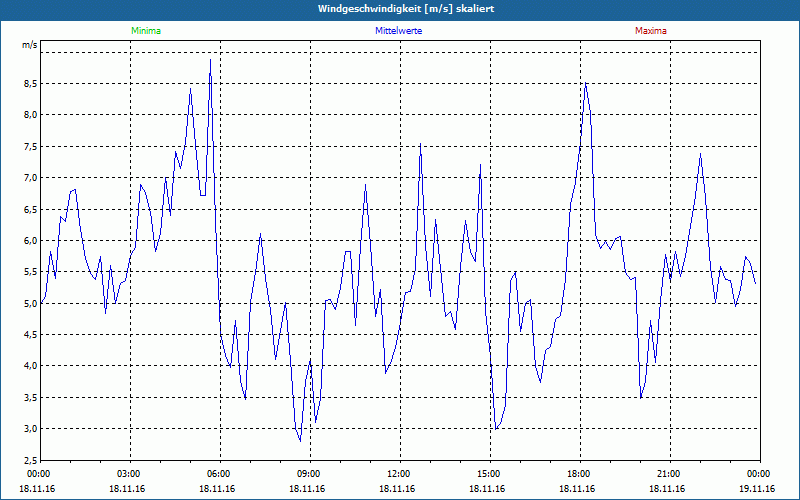Click the 21:00 time label
This screenshot has height=500, width=800.
[x=670, y=474]
